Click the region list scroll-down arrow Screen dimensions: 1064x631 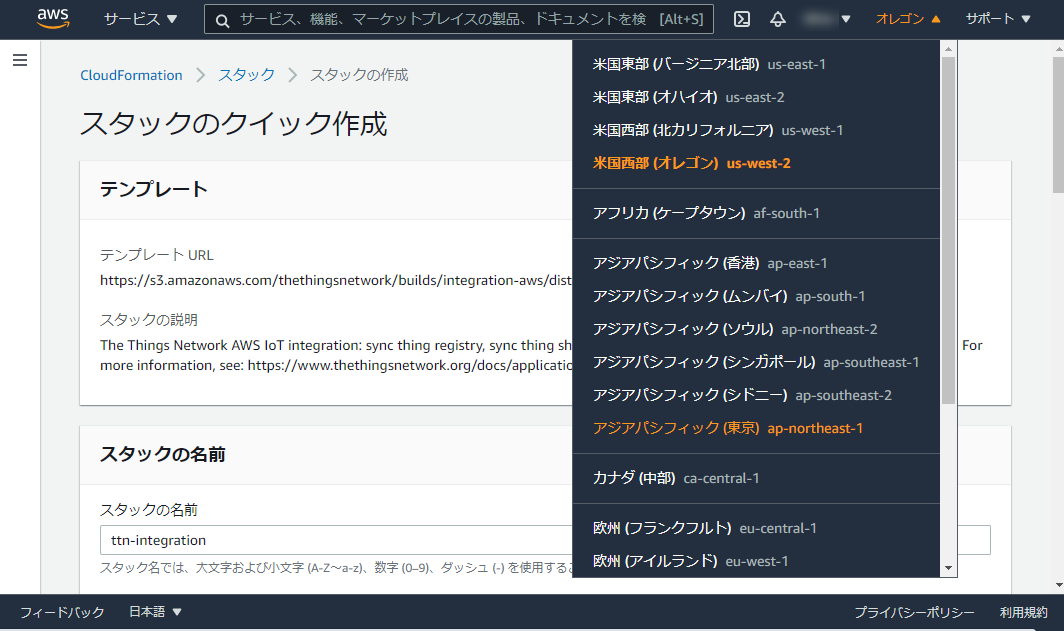[949, 569]
